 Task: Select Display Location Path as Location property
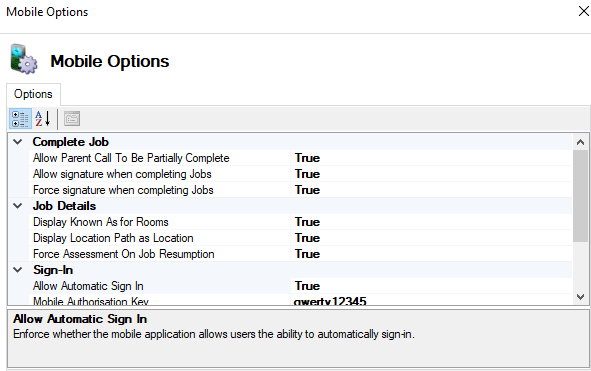pyautogui.click(x=159, y=238)
